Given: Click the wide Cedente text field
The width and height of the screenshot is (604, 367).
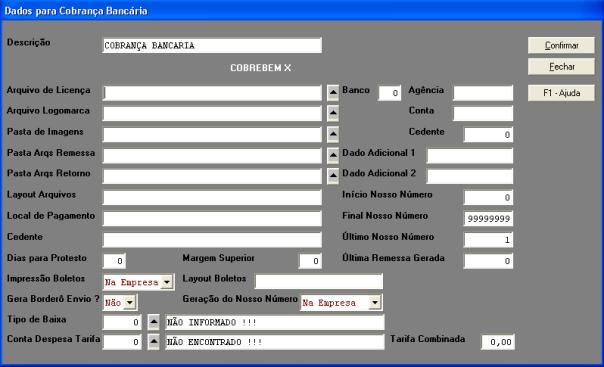Looking at the screenshot, I should click(212, 240).
